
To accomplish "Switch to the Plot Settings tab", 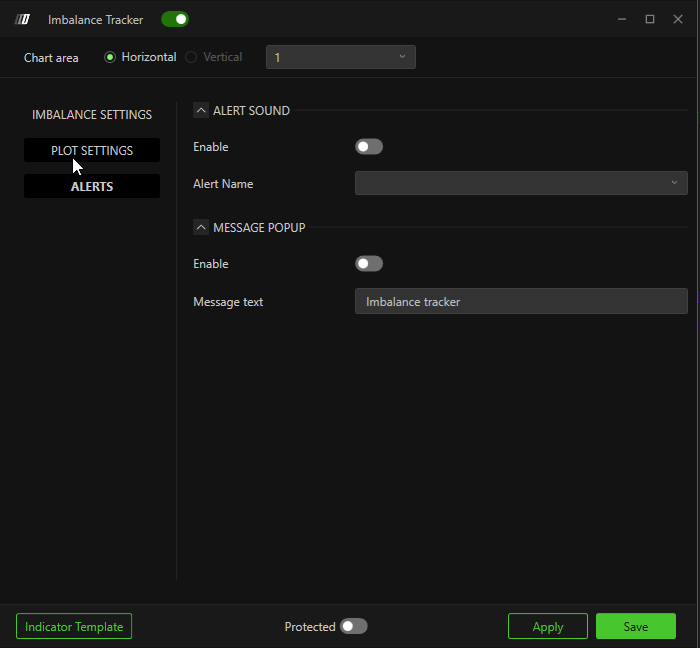I will pos(92,150).
